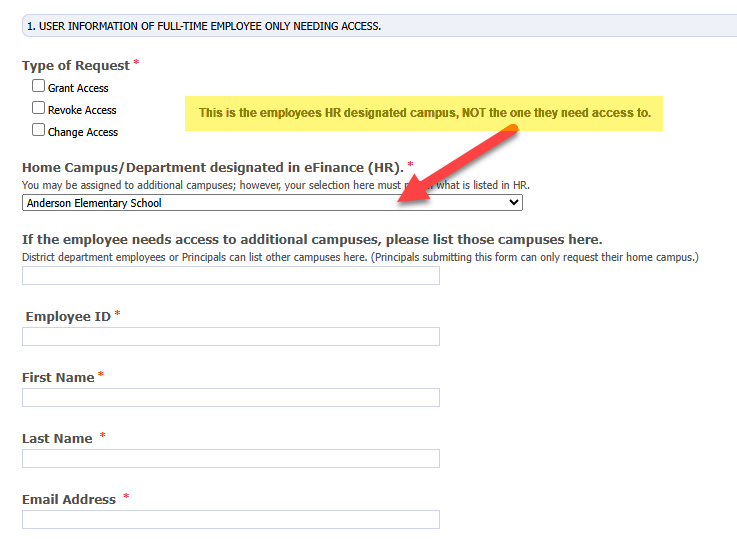Click the Last Name field label
This screenshot has height=541, width=737.
click(x=57, y=439)
